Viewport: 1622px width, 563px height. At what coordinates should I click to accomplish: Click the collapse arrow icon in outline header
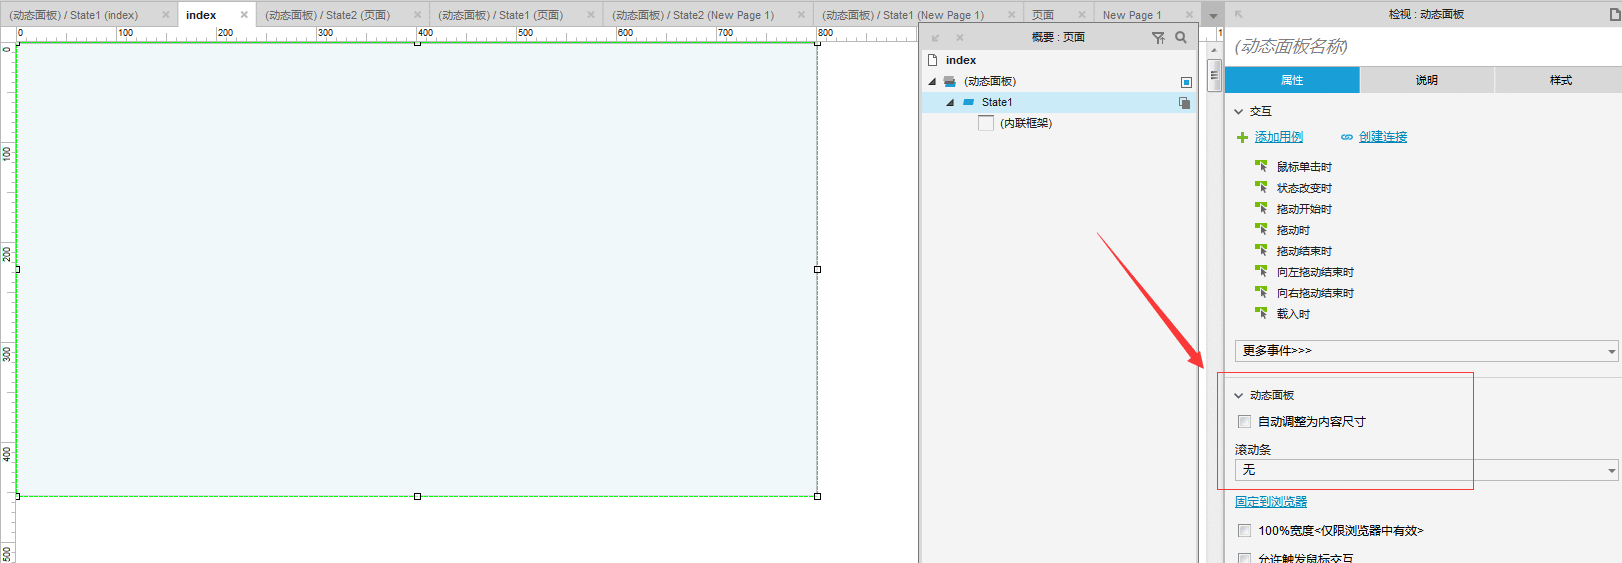[936, 38]
